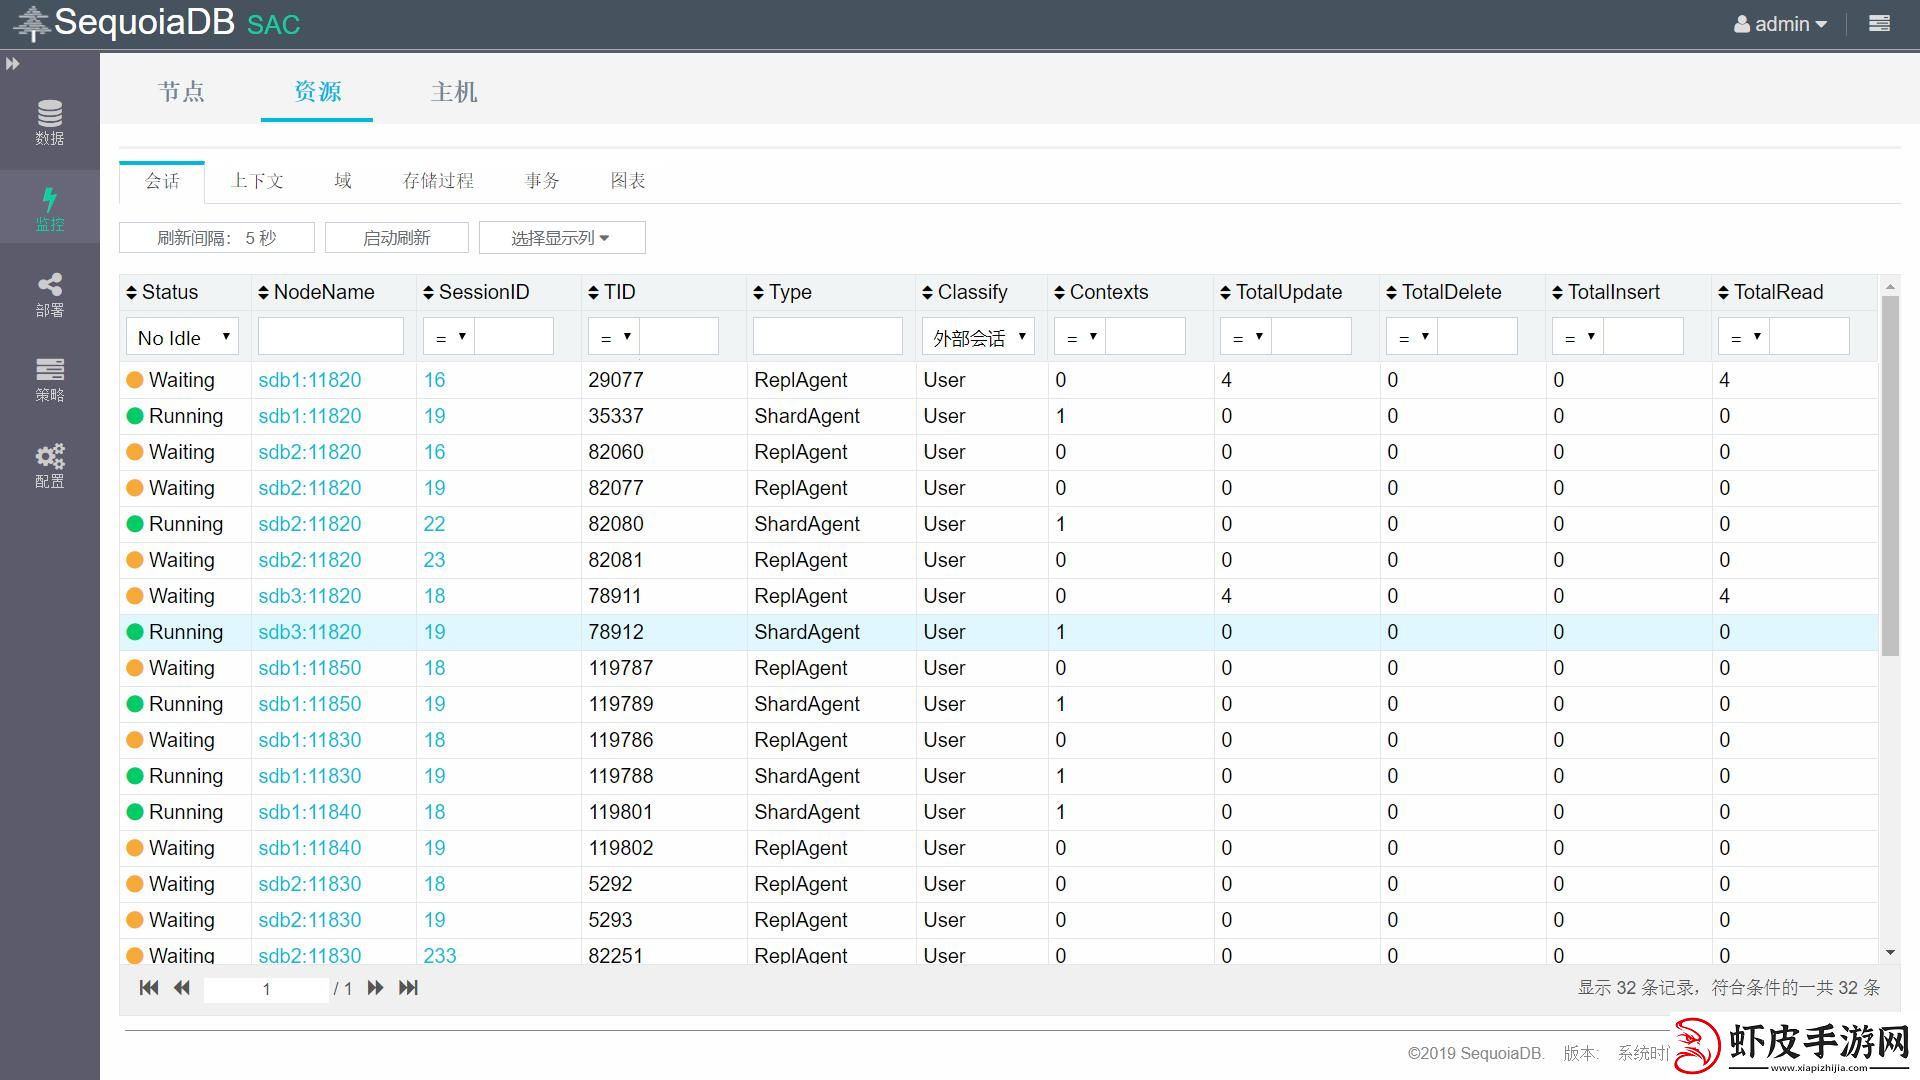Sort by TotalInsert column arrows

[1557, 293]
